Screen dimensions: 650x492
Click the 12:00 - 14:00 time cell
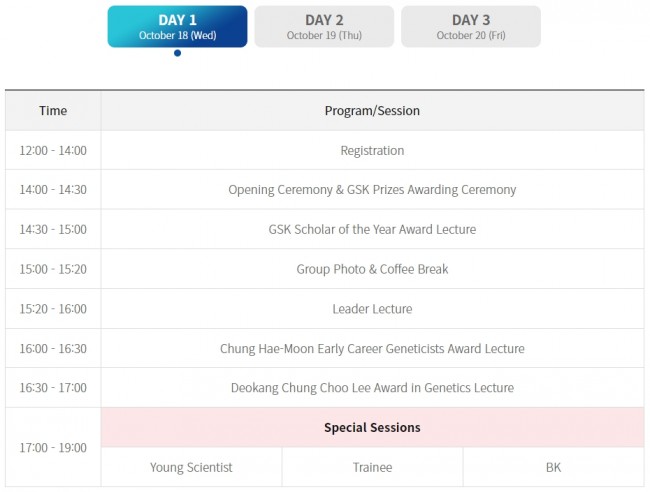point(53,150)
